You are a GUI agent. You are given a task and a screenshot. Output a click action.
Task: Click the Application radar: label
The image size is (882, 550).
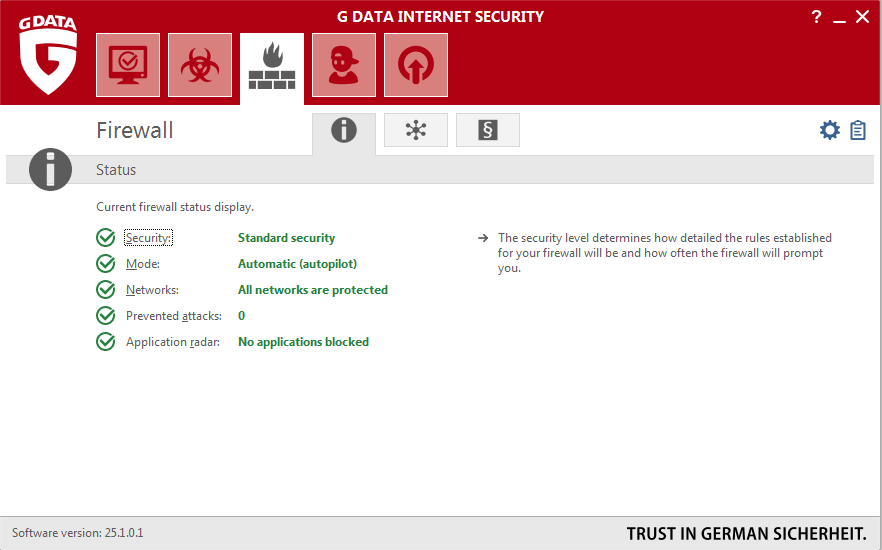coord(173,342)
